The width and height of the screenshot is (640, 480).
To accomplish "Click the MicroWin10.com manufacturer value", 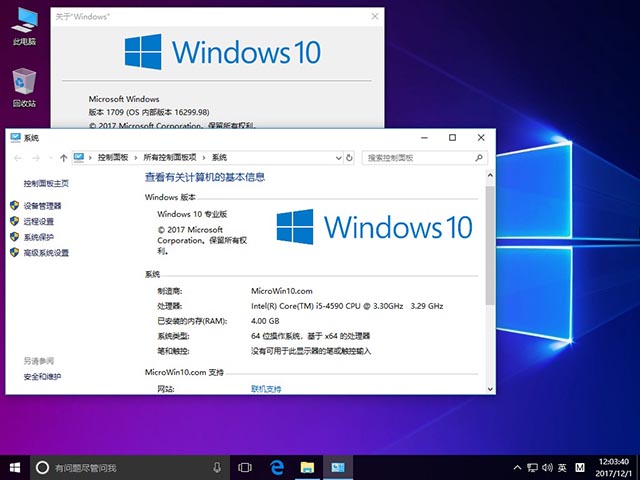I will tap(282, 291).
